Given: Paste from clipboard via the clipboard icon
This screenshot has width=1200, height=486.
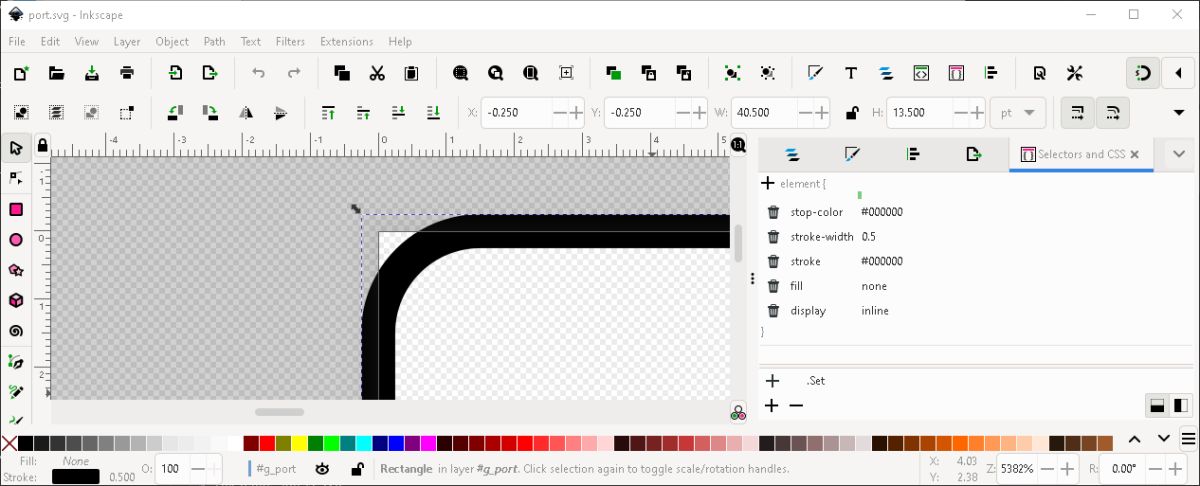Looking at the screenshot, I should point(411,73).
